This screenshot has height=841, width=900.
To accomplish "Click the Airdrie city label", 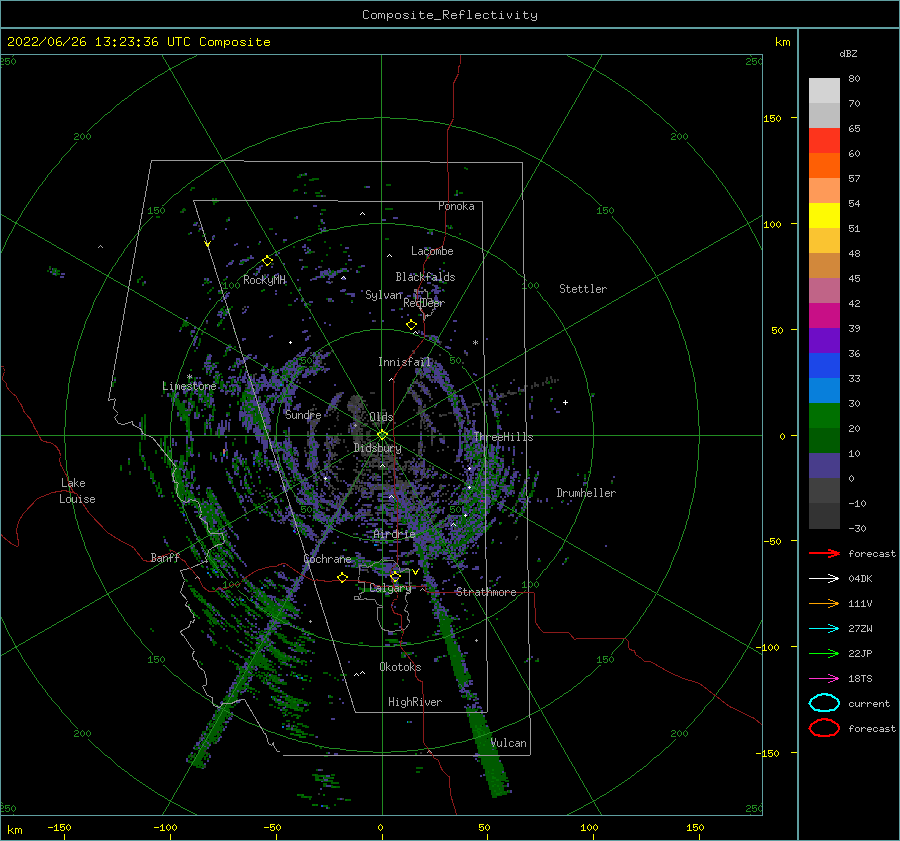I will [394, 534].
